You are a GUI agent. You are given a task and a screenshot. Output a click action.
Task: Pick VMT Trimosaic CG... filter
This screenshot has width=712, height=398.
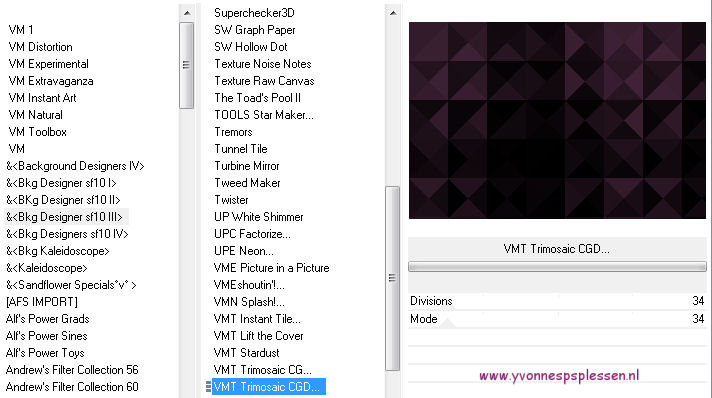coord(262,370)
